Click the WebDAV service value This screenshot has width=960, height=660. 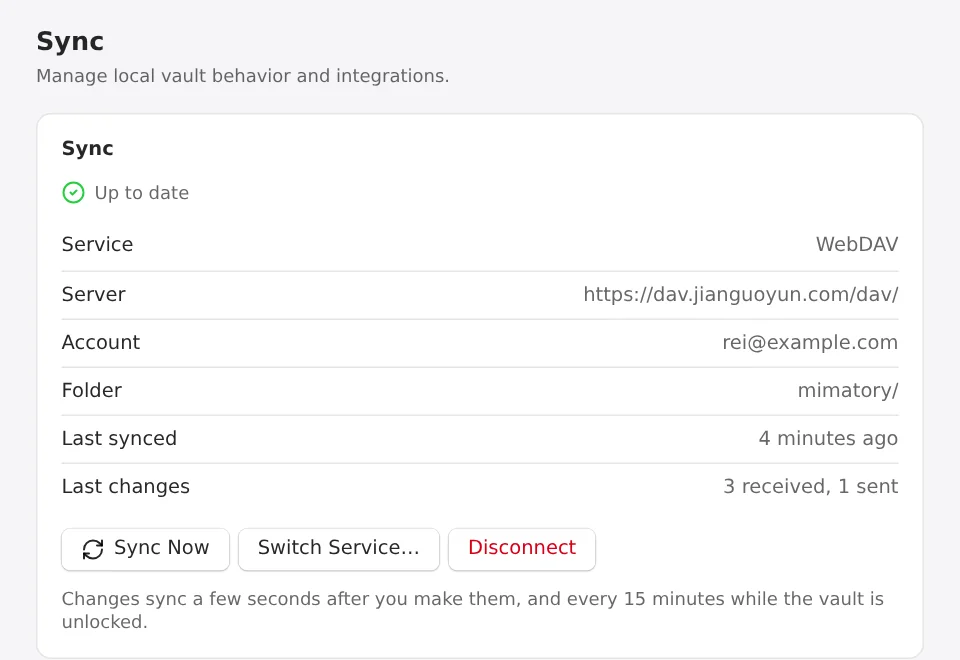[857, 244]
